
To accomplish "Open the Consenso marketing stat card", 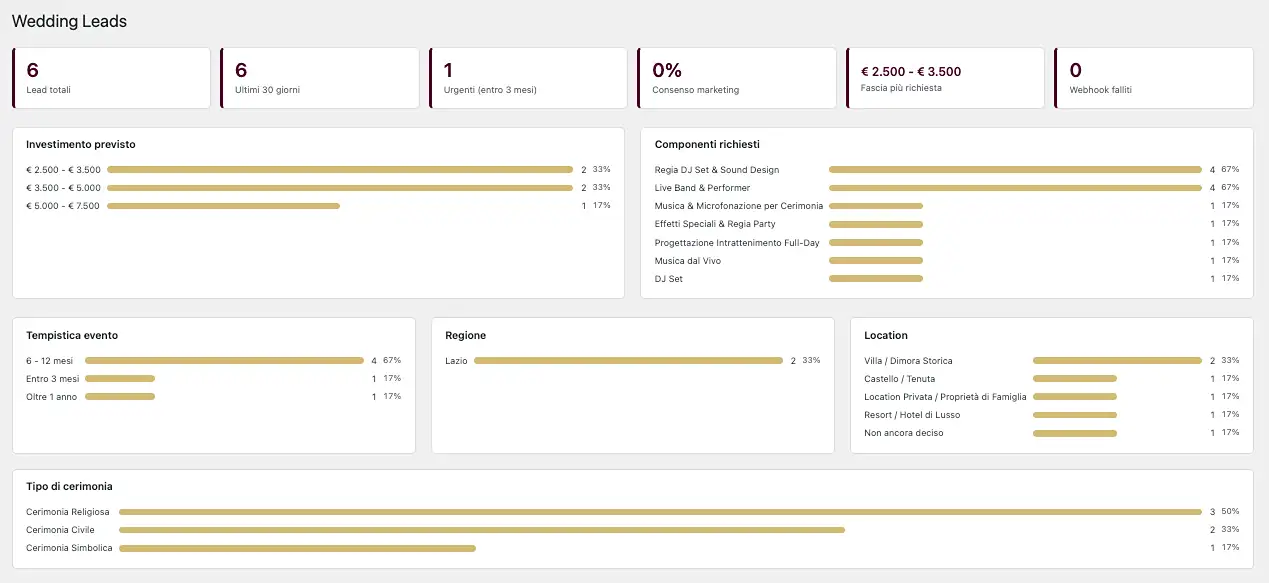I will point(737,78).
